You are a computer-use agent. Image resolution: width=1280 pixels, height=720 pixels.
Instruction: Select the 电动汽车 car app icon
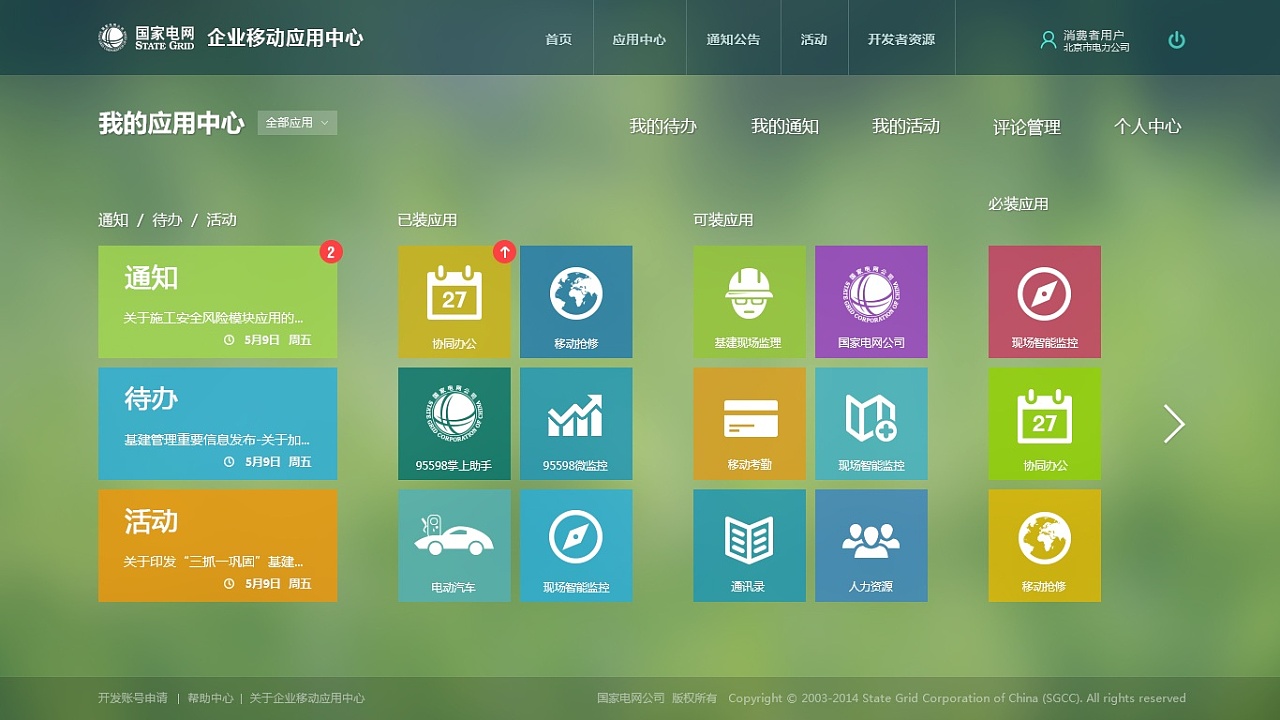455,545
